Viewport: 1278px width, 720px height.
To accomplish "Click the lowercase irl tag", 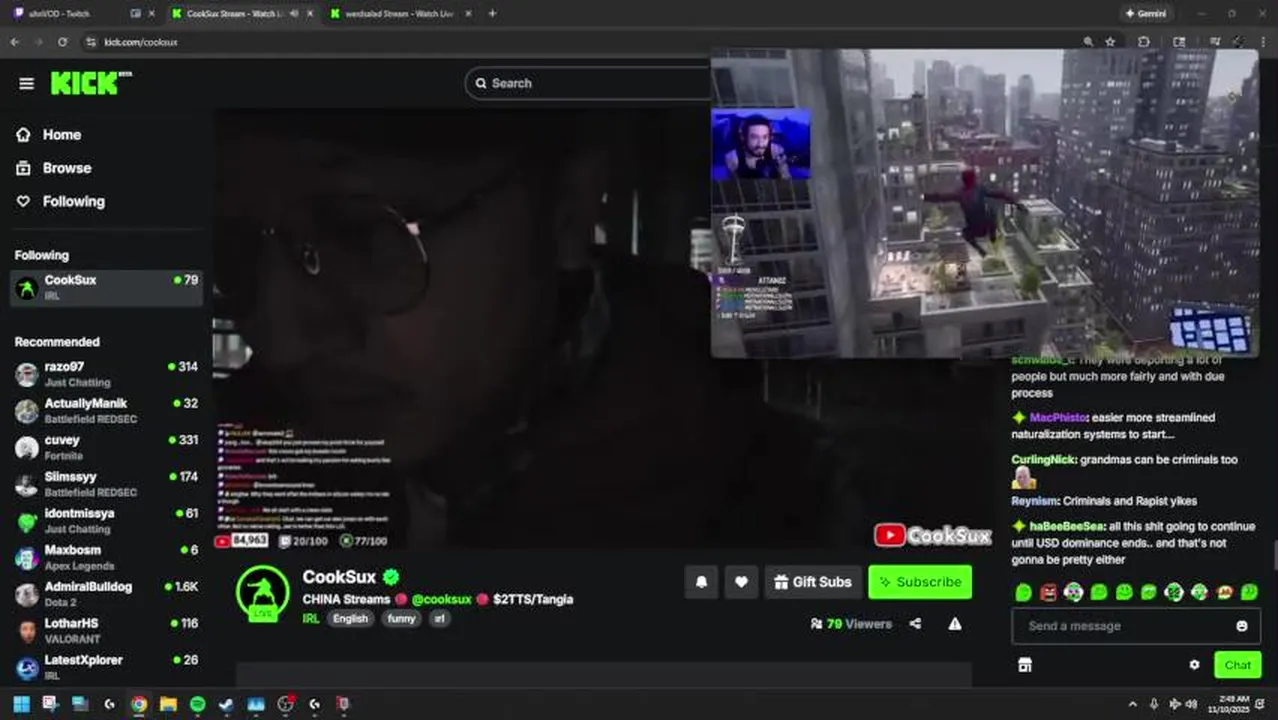I will point(439,619).
